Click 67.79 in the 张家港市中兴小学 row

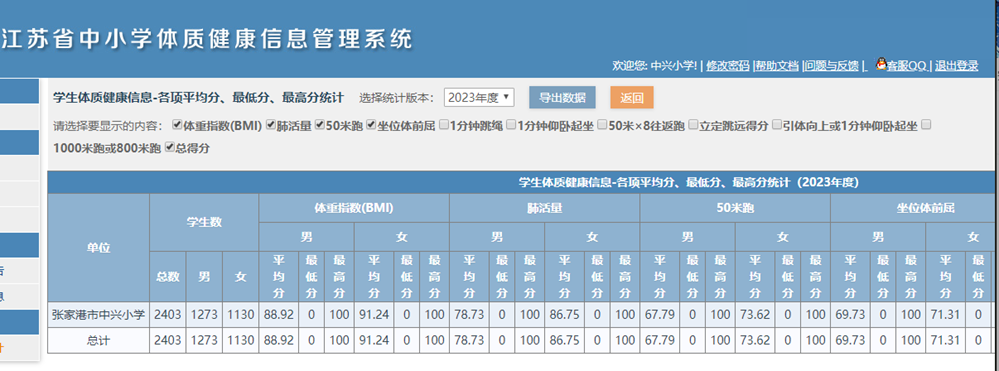pos(659,315)
